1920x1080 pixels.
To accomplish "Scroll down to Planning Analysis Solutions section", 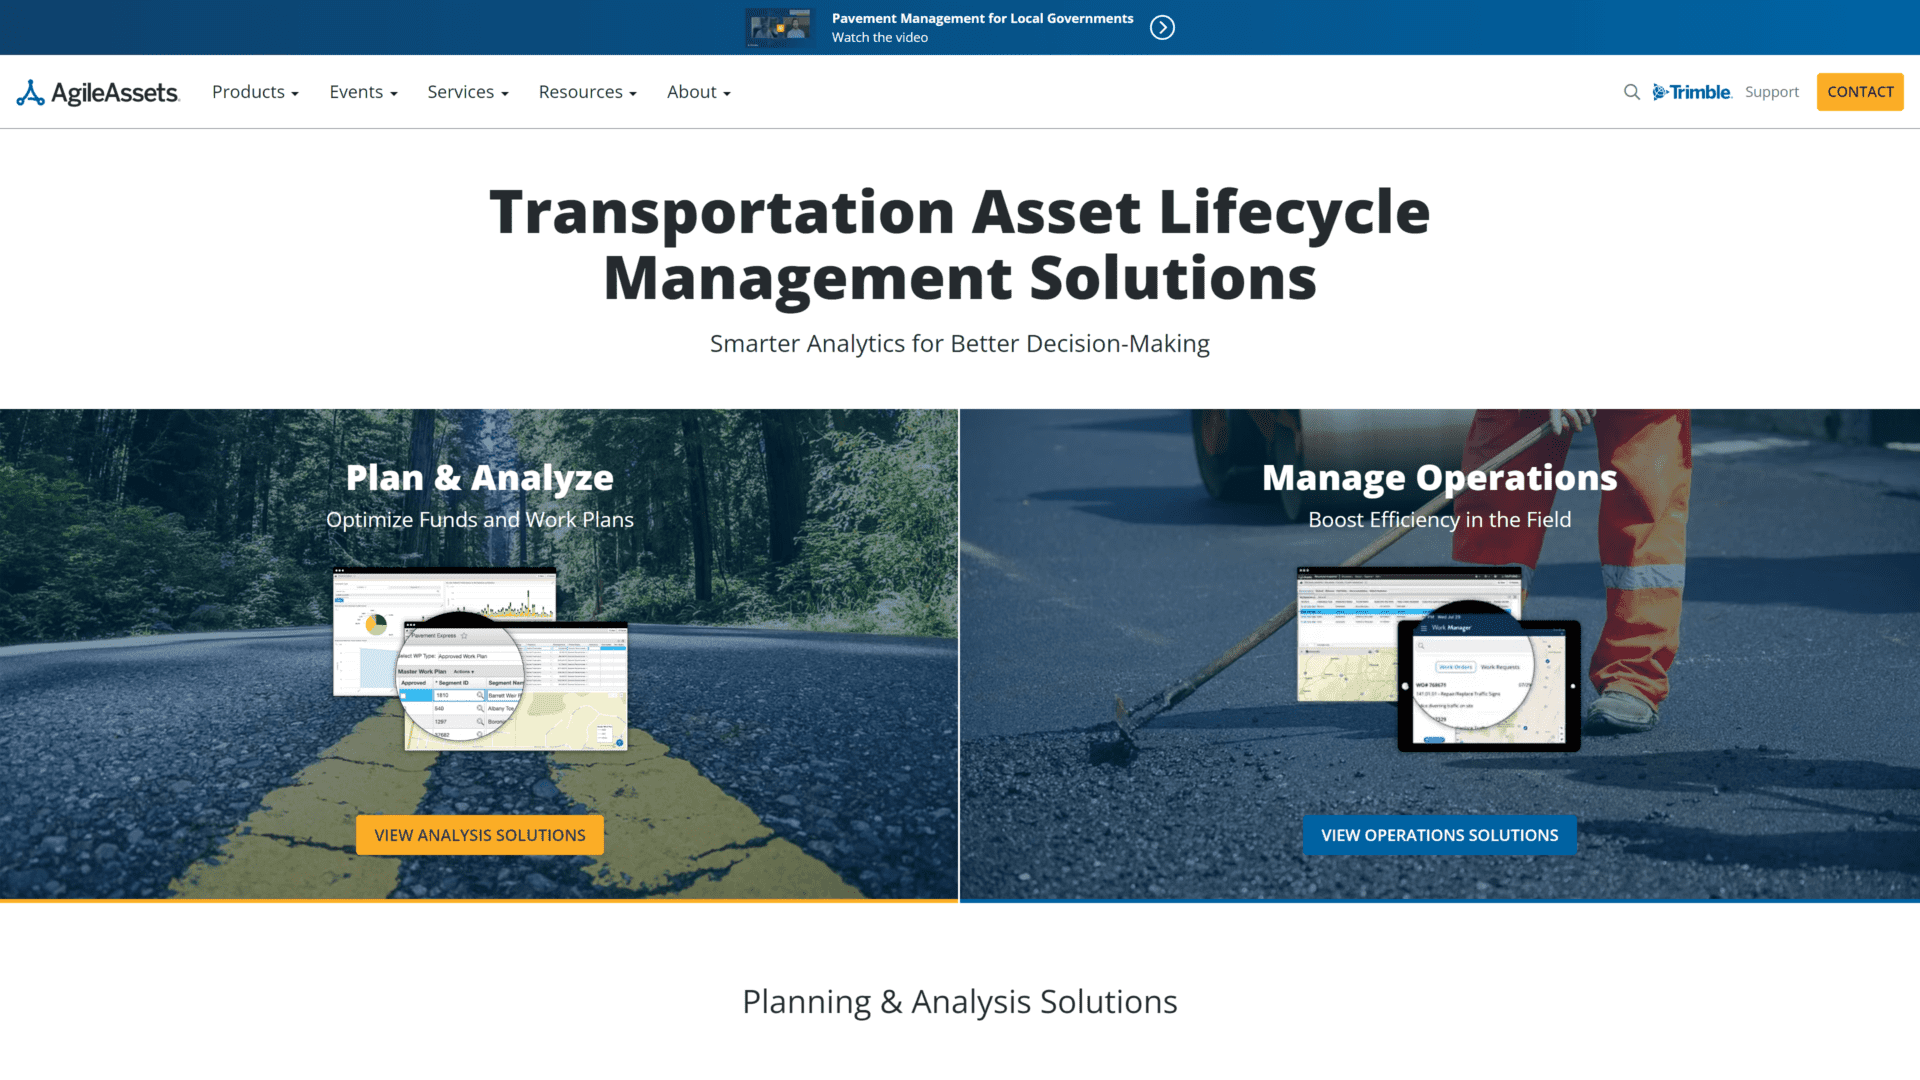I will tap(960, 1000).
